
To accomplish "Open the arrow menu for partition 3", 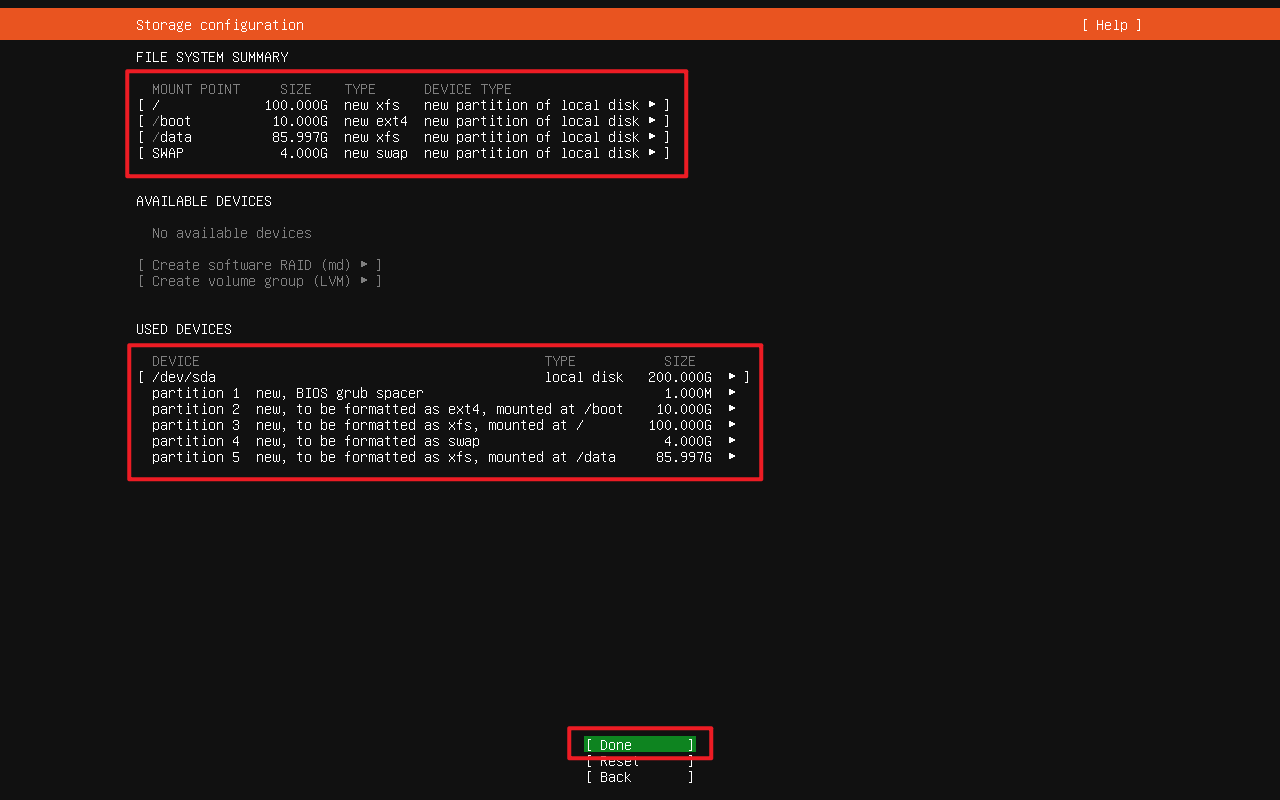I will click(732, 425).
